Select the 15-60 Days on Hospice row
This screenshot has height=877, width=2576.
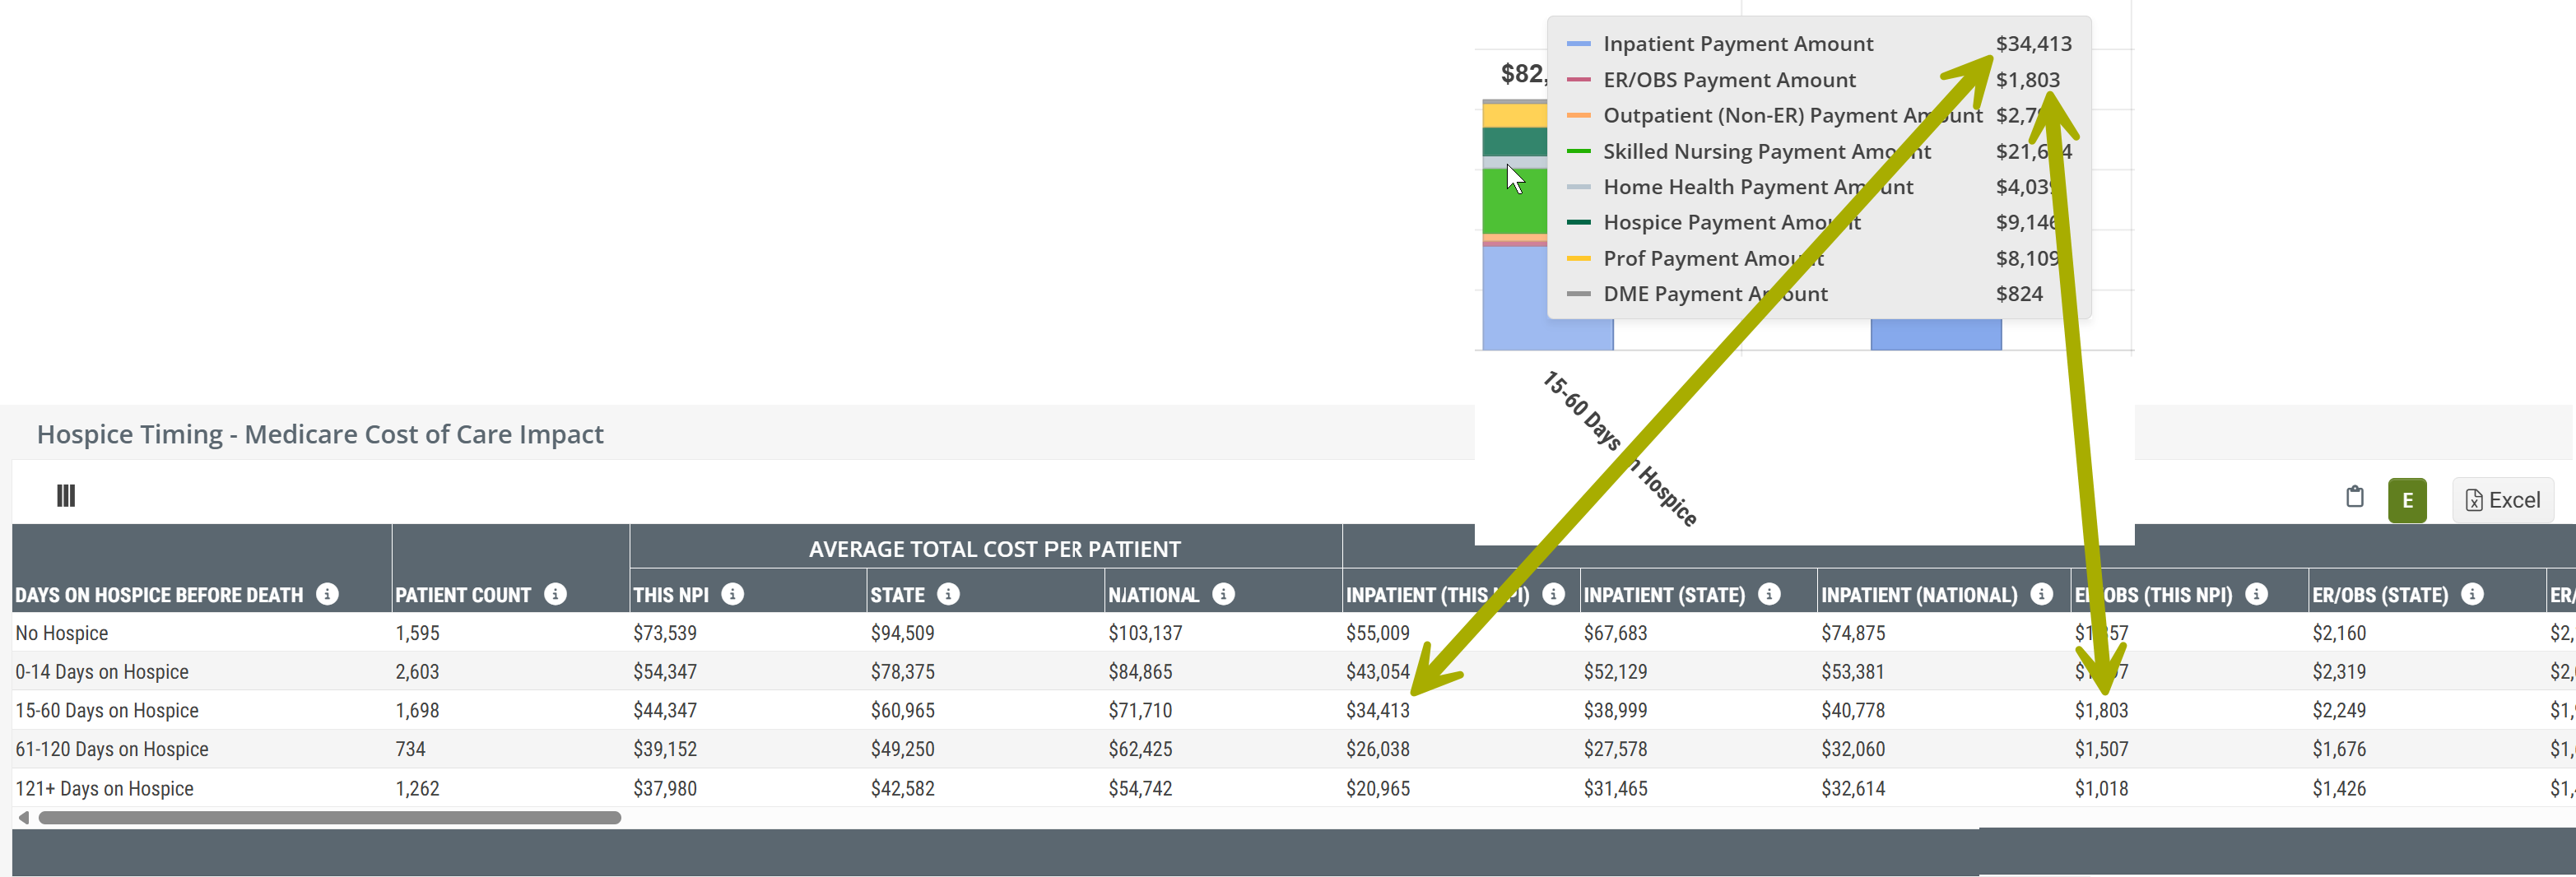point(107,711)
